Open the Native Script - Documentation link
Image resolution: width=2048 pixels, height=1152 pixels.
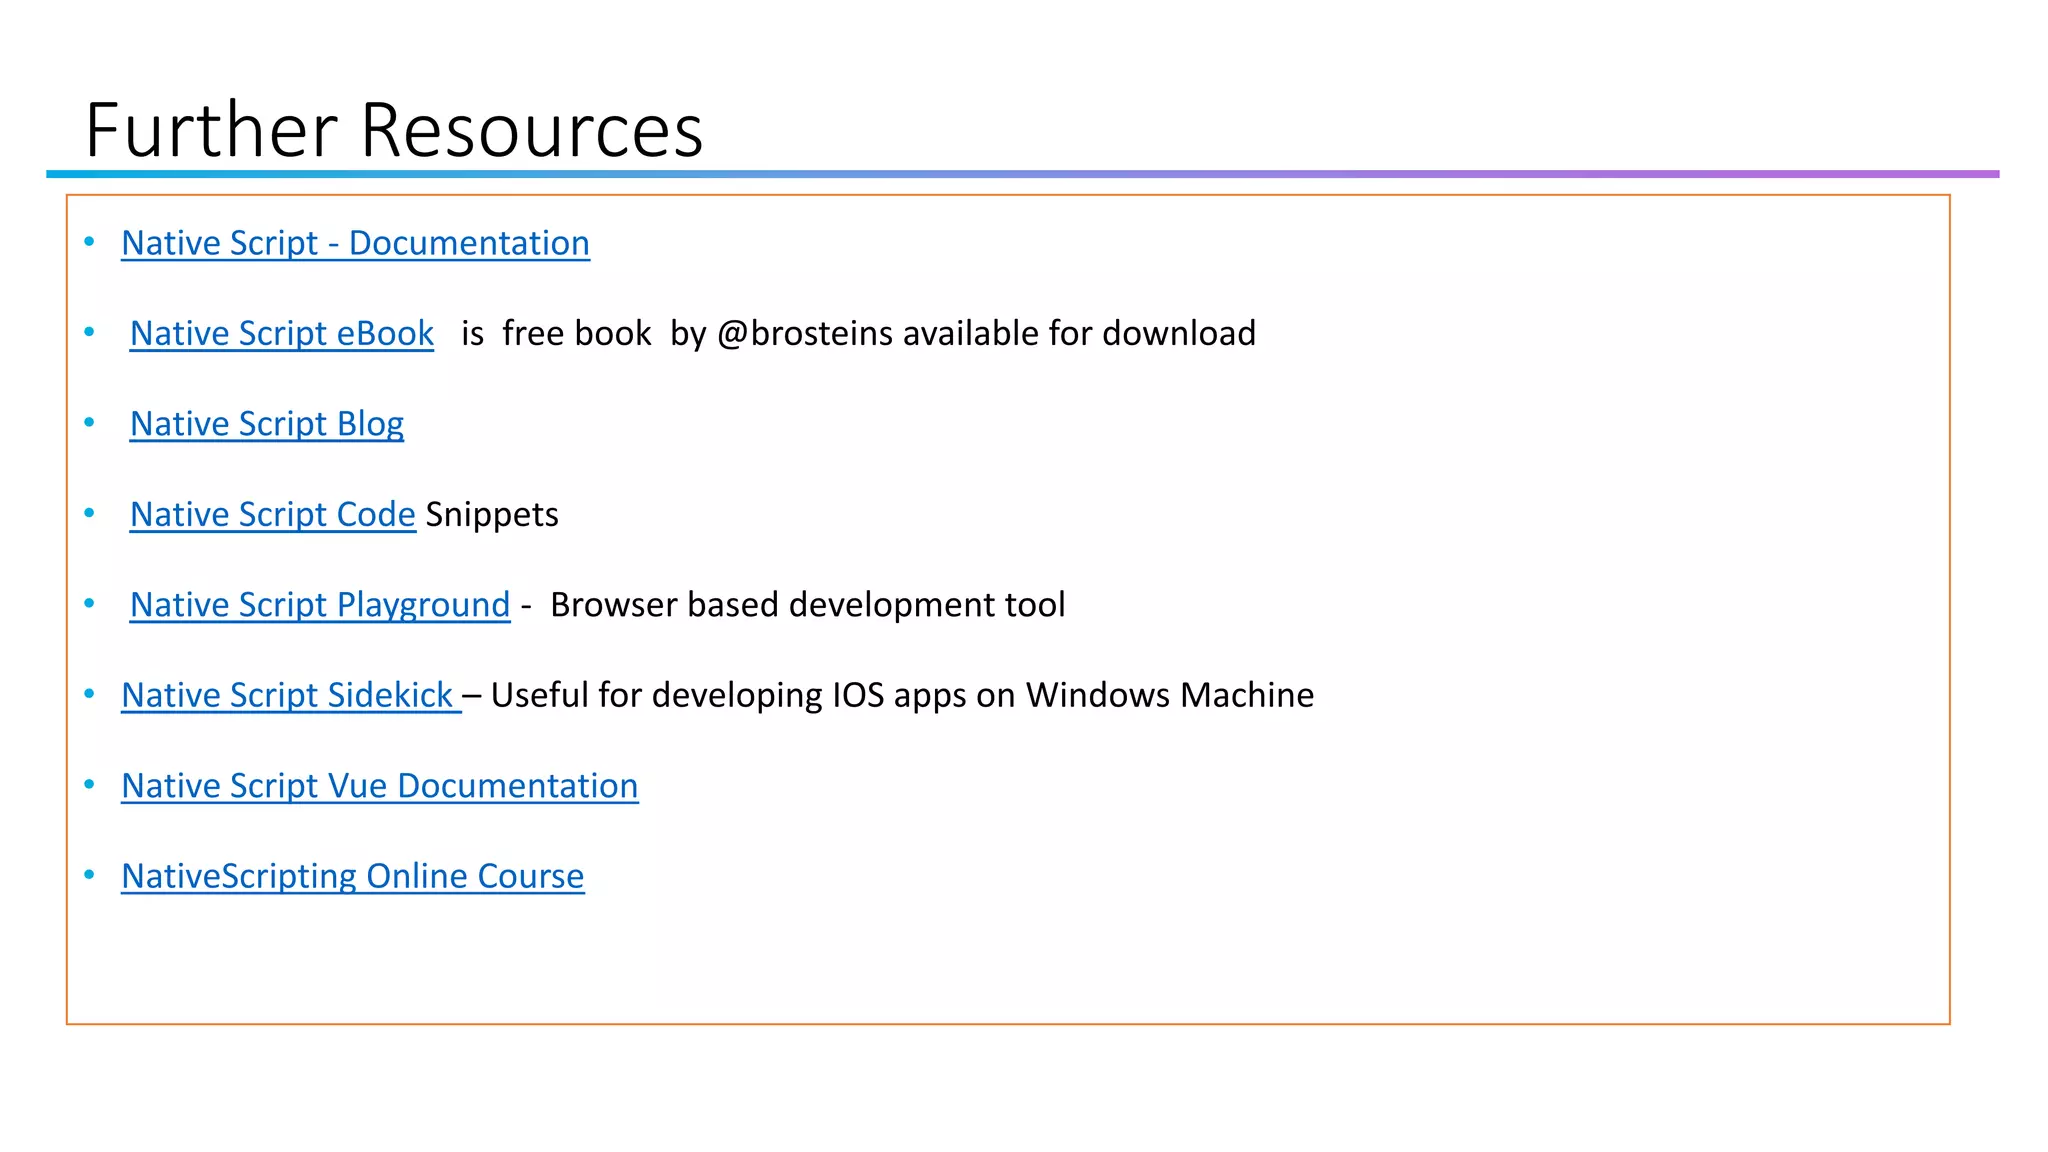(x=355, y=243)
